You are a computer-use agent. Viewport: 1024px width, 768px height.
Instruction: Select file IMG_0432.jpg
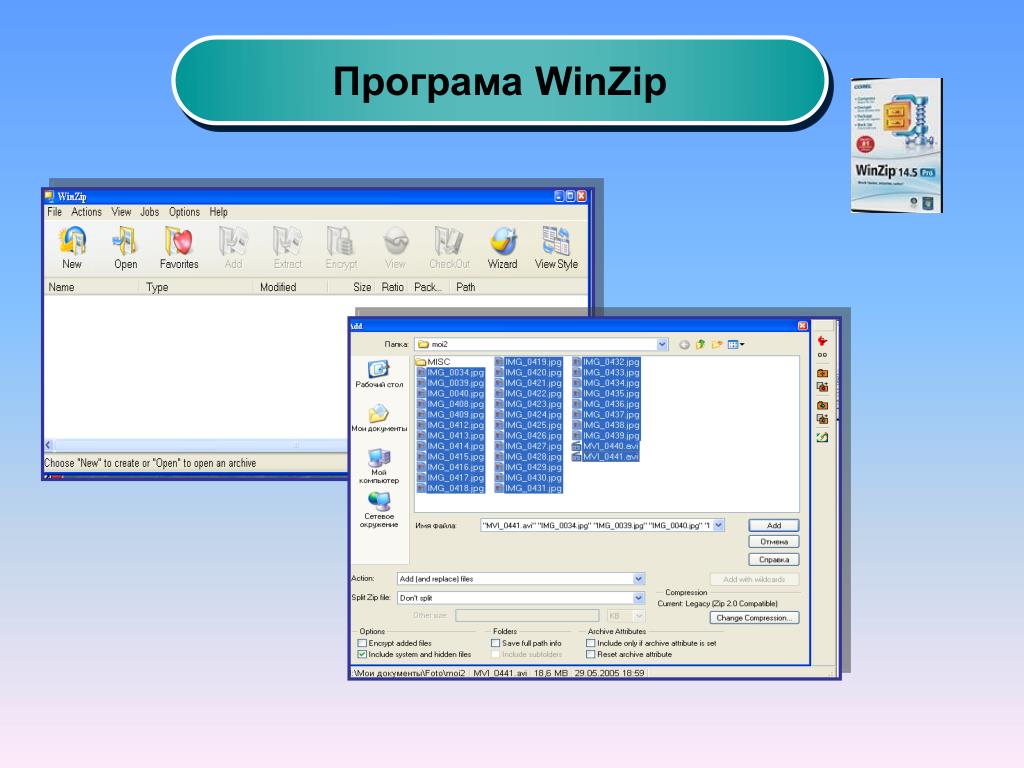(x=606, y=362)
